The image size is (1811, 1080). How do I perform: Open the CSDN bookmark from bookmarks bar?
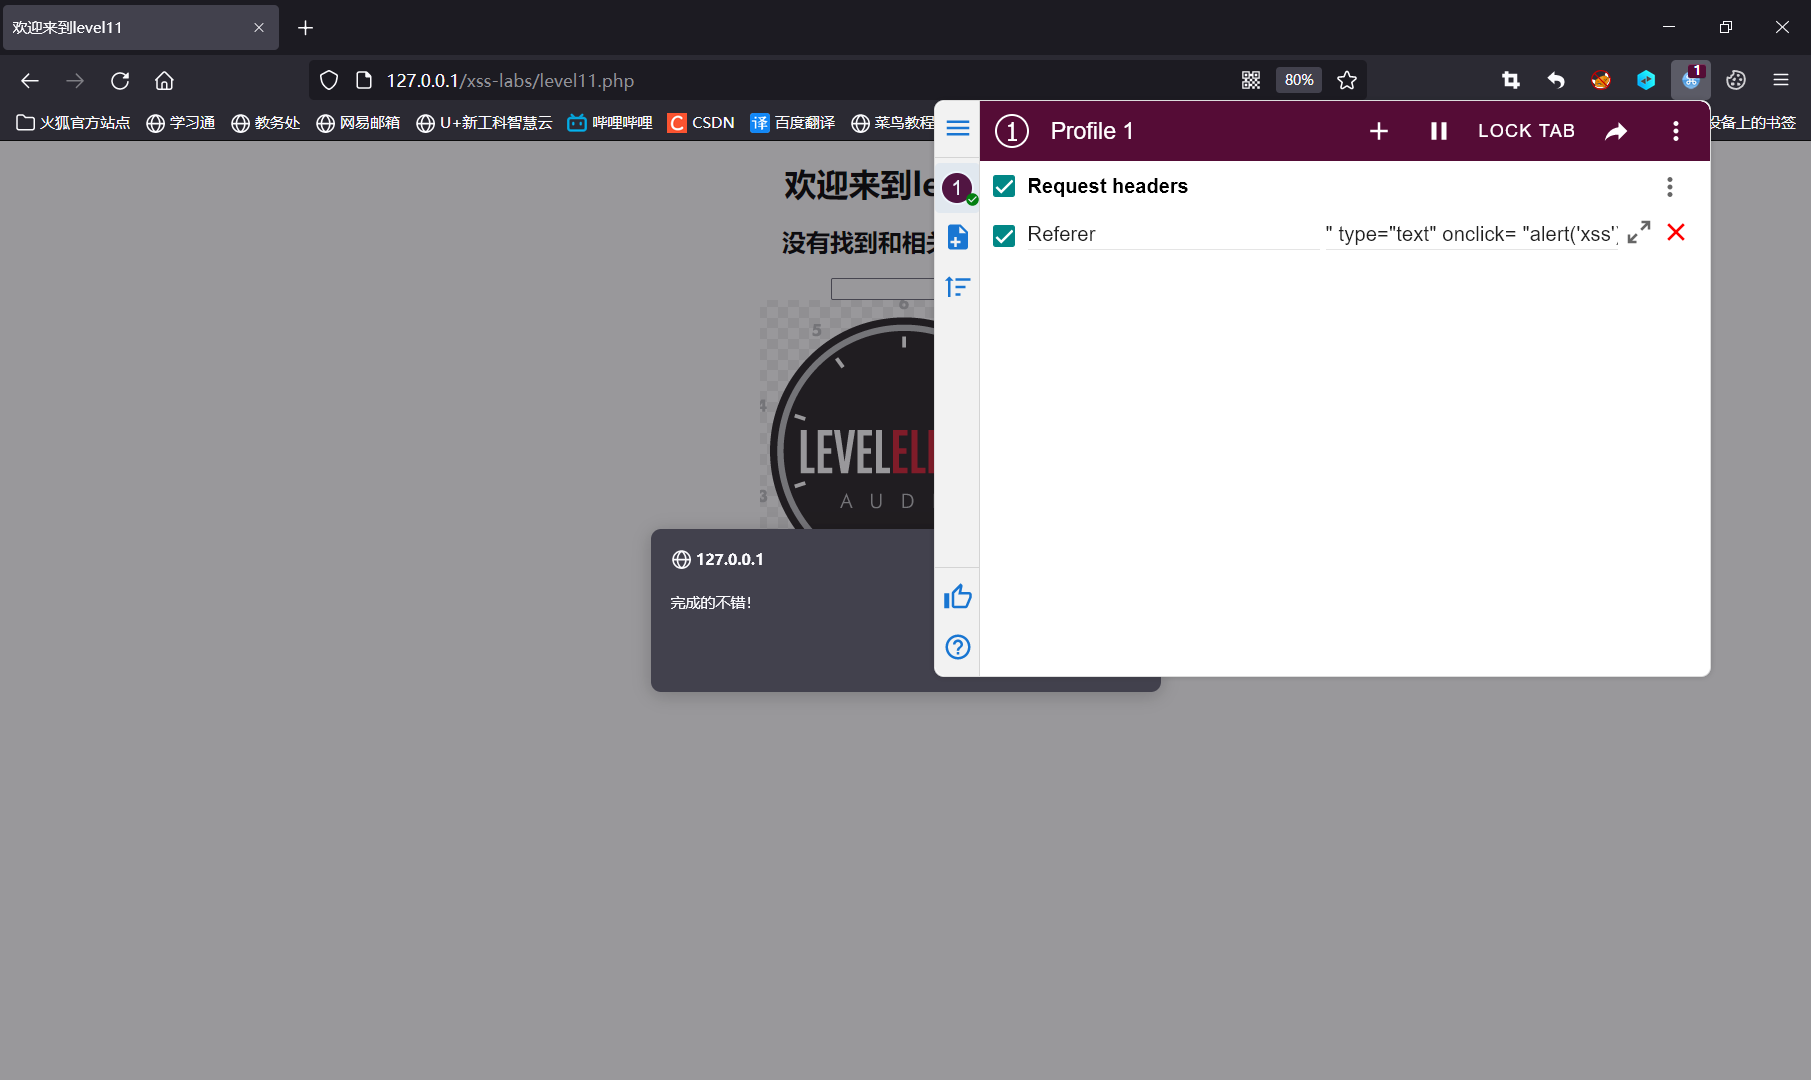701,122
